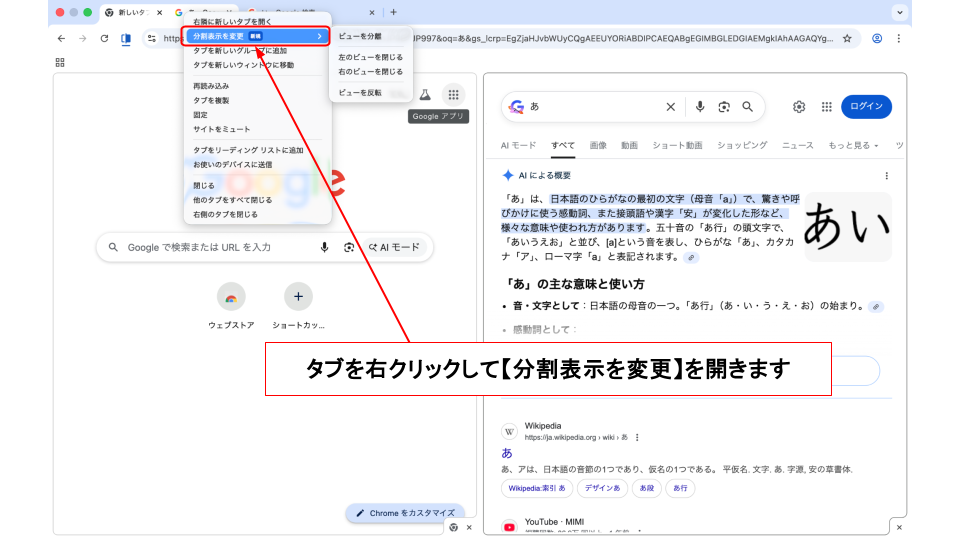
Task: Select ビューを分離 from submenu
Action: [359, 36]
